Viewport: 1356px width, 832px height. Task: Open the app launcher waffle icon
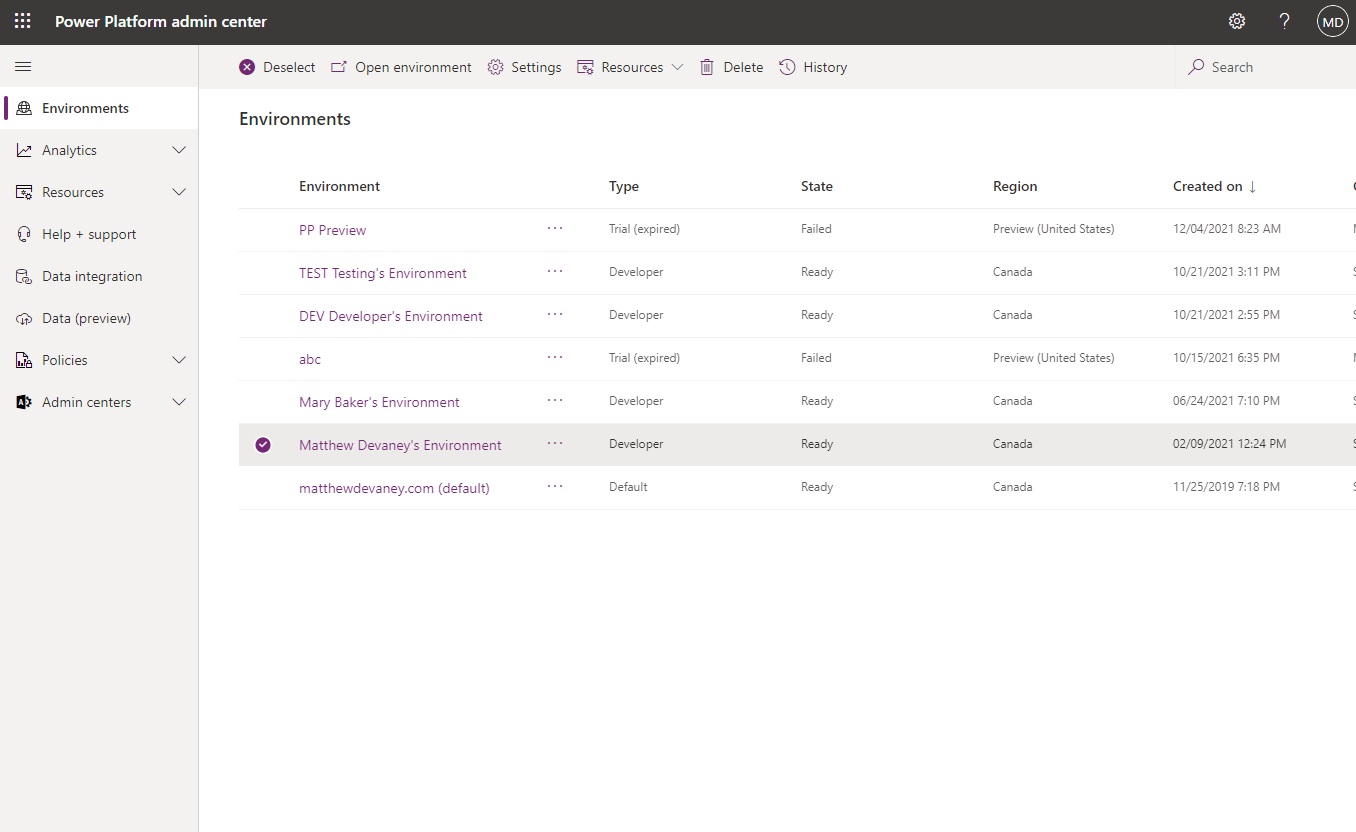22,21
